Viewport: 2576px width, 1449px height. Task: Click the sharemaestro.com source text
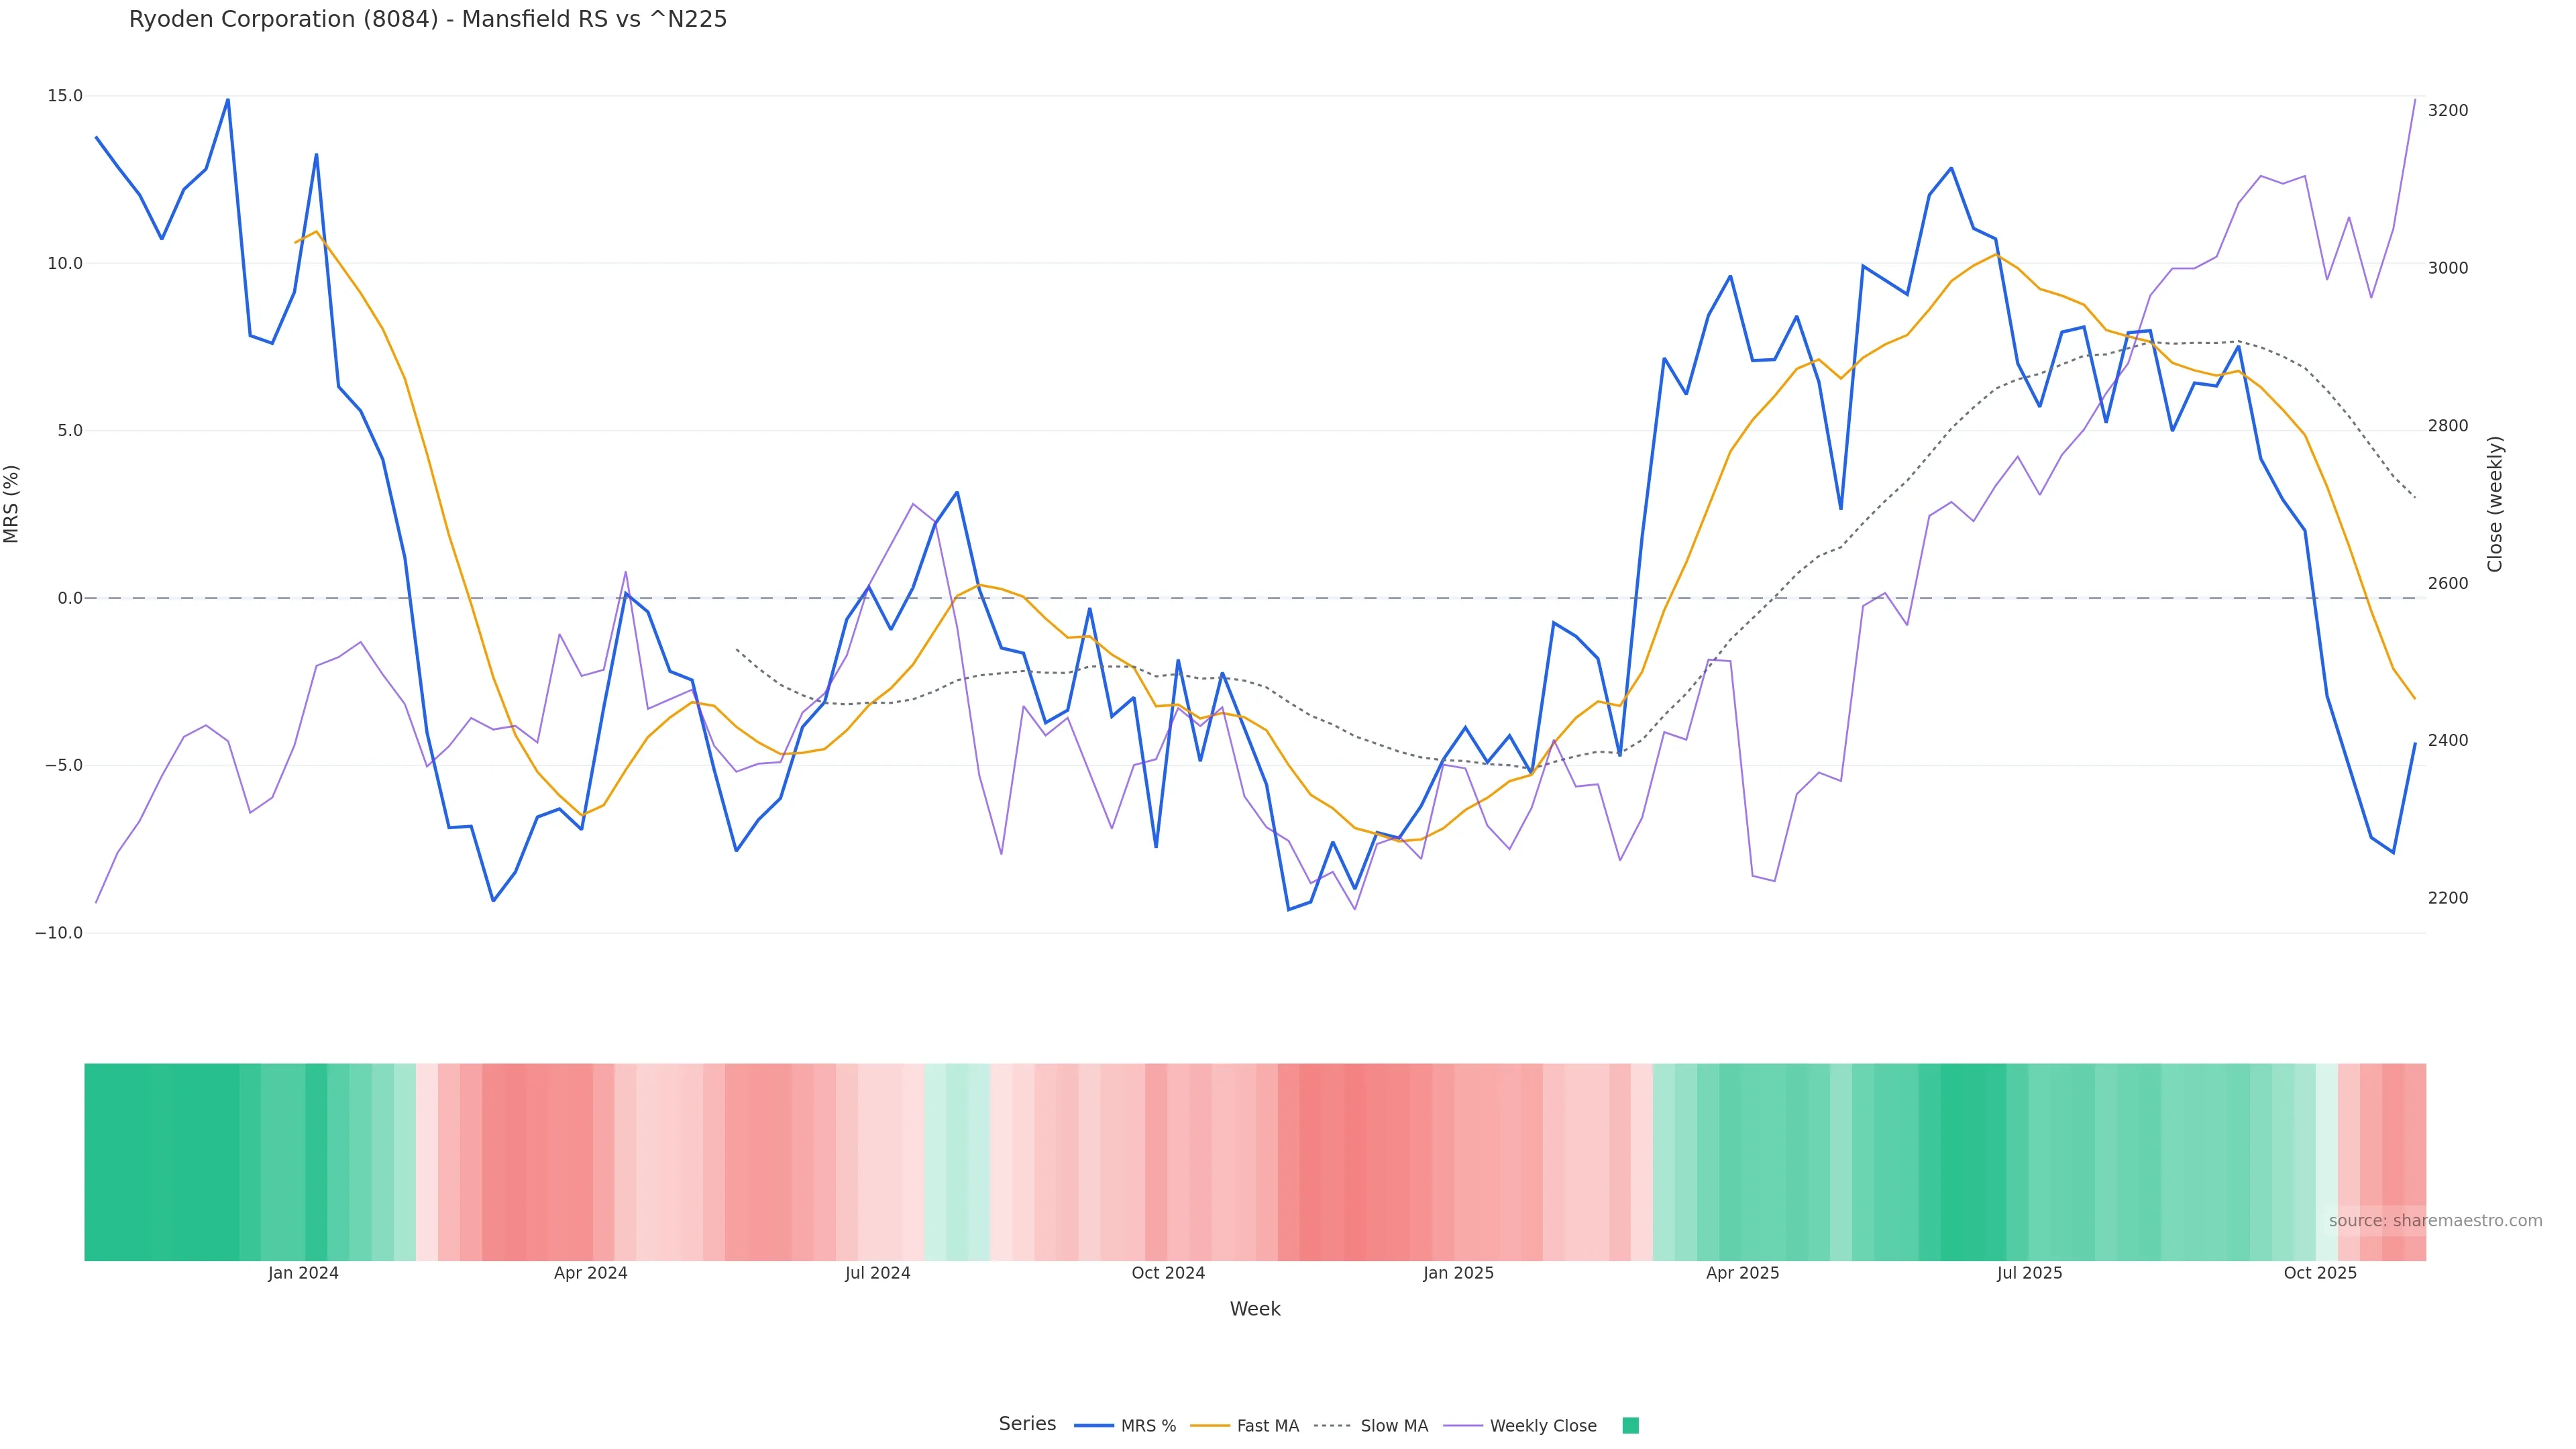(2435, 1221)
